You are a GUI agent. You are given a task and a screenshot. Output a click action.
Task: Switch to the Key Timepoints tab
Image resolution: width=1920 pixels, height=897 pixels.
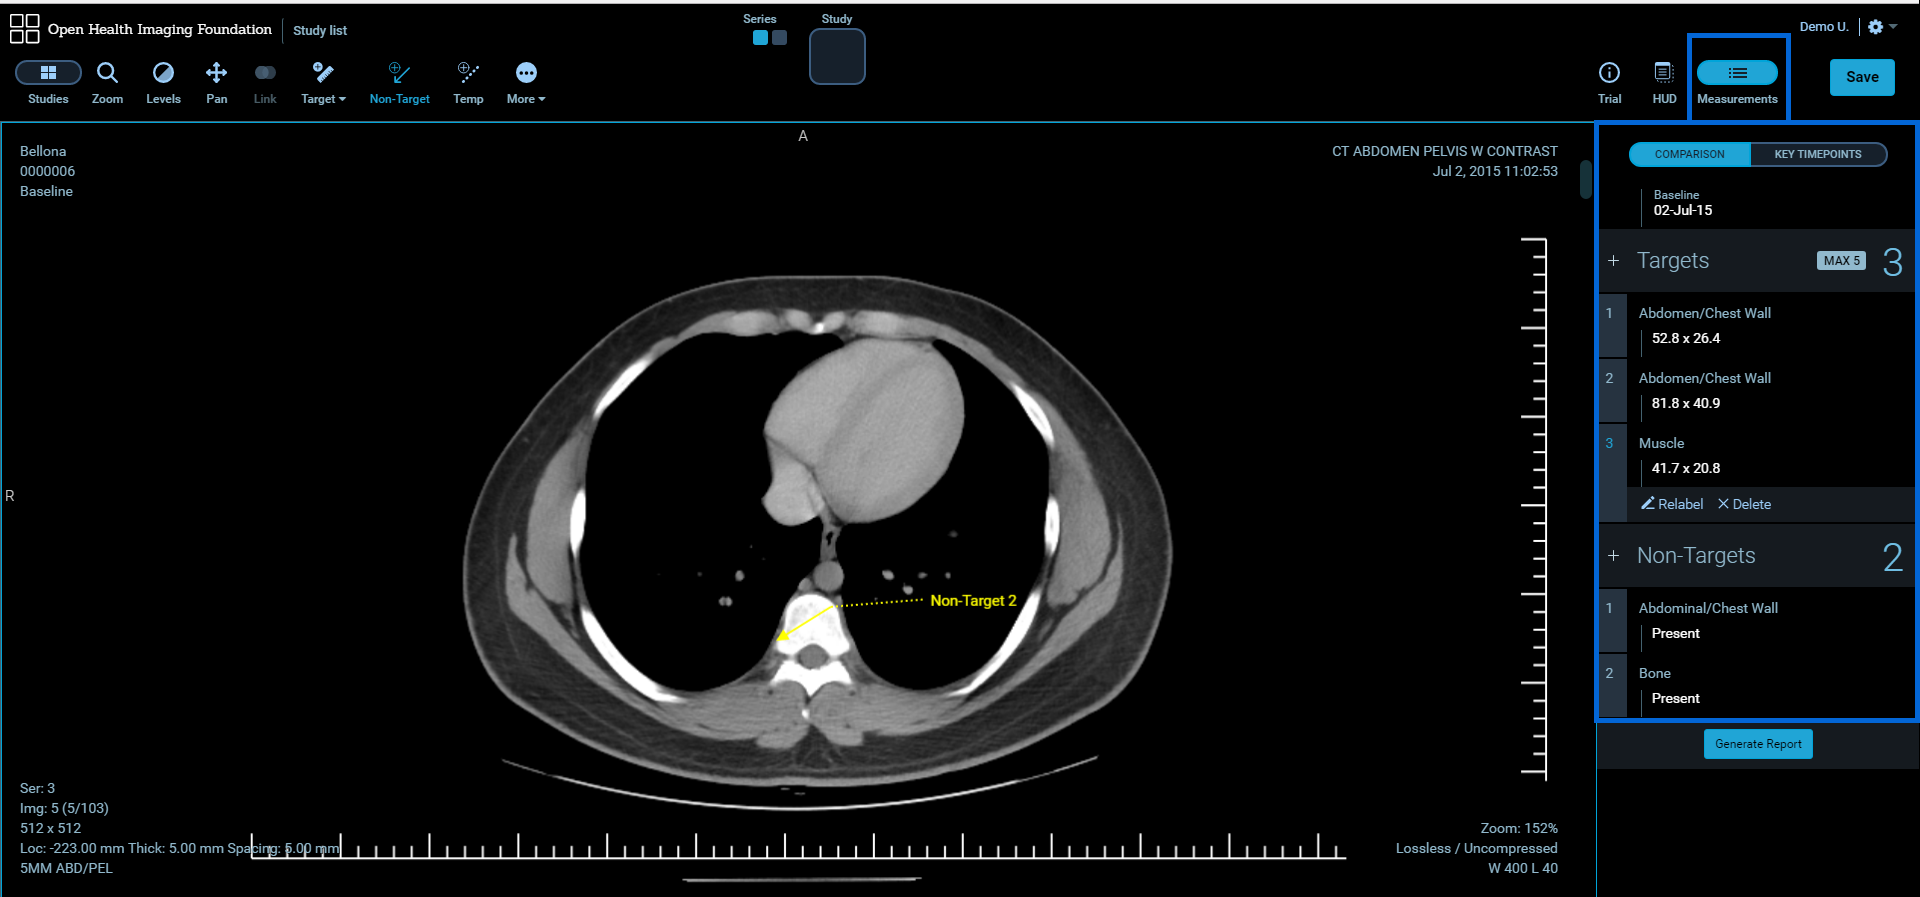click(x=1817, y=154)
